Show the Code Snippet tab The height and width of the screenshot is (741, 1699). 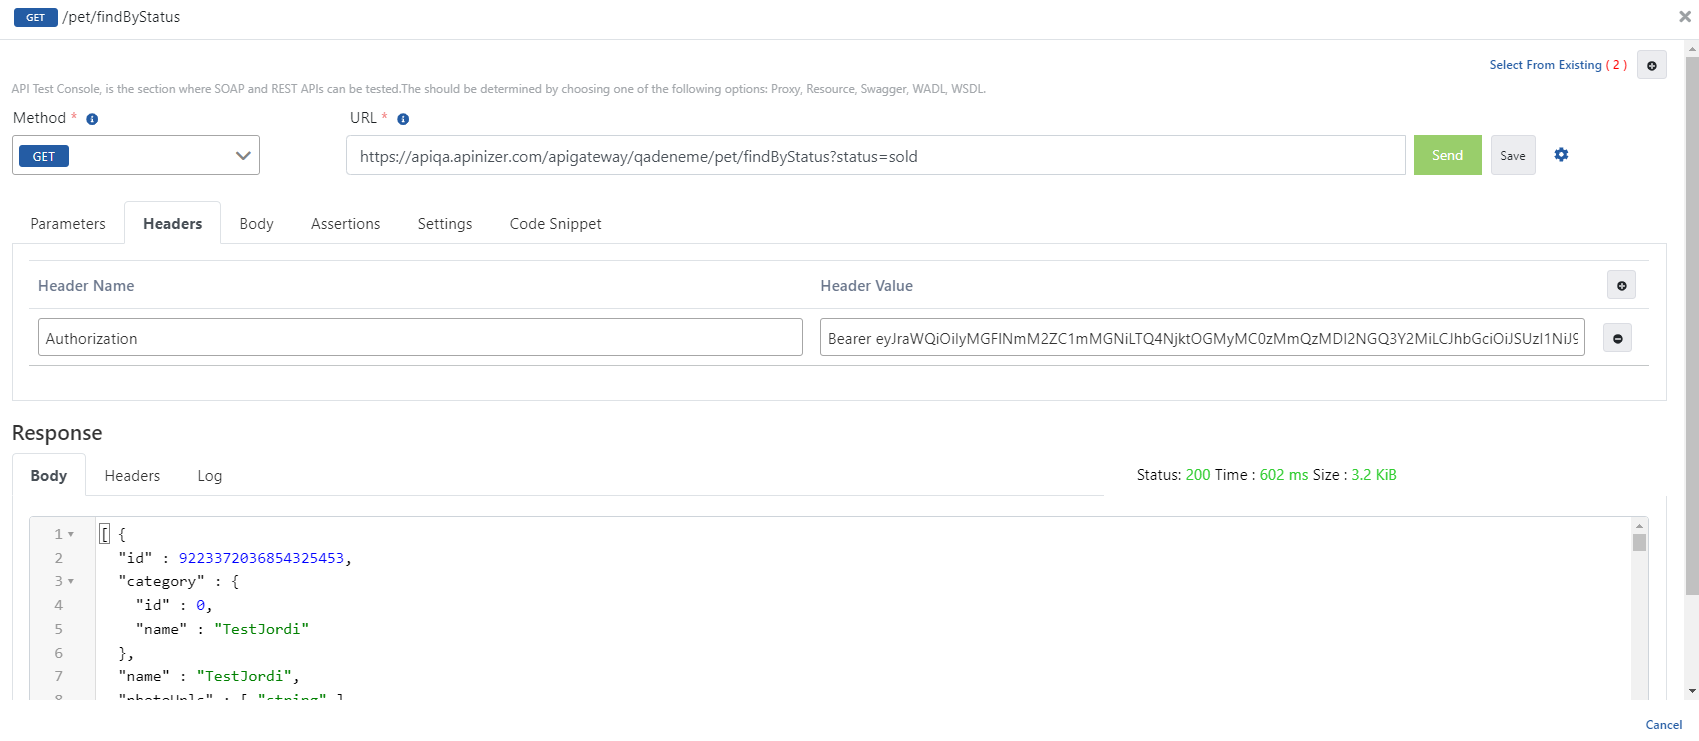tap(555, 224)
